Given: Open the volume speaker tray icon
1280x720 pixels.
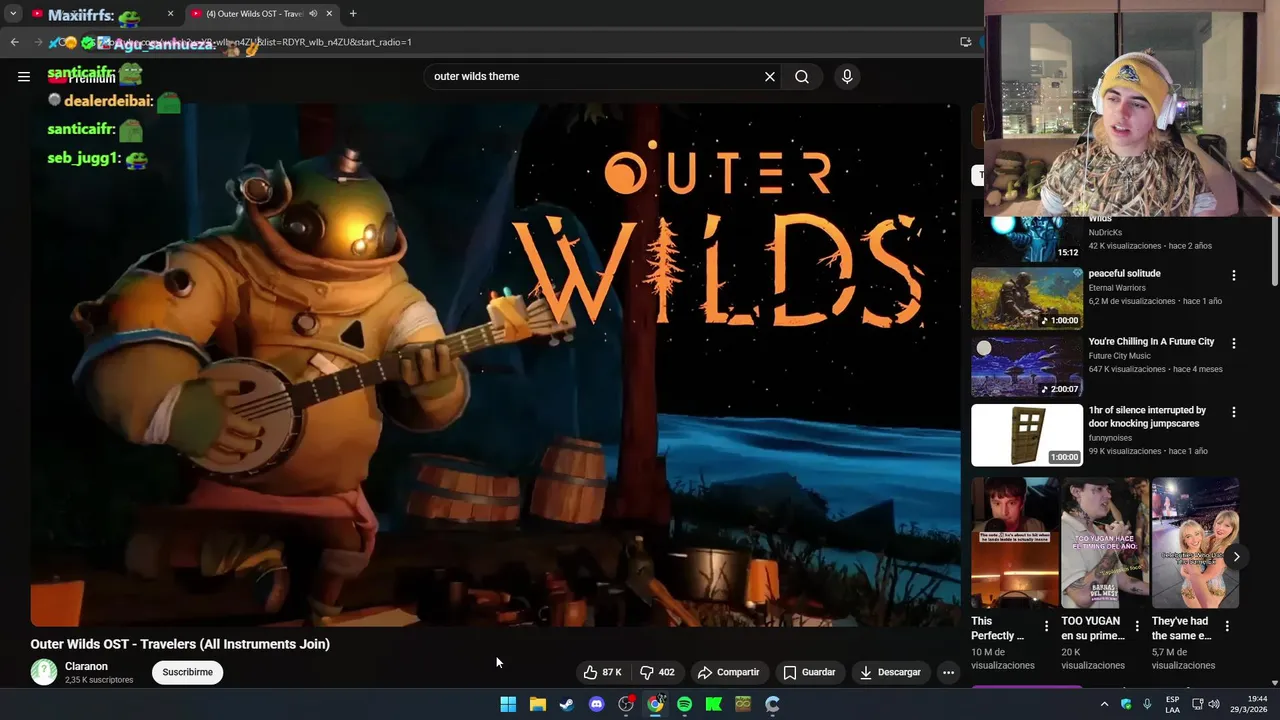Looking at the screenshot, I should point(1214,704).
